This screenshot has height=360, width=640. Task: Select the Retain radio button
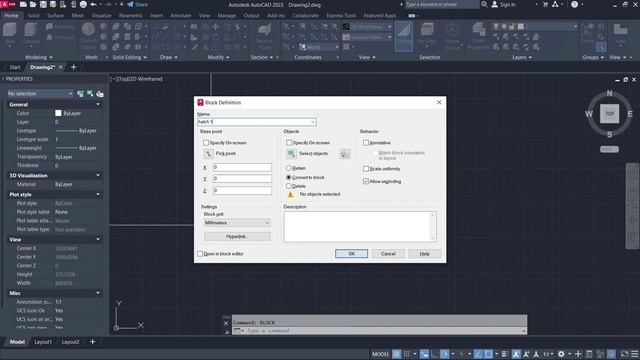[289, 168]
